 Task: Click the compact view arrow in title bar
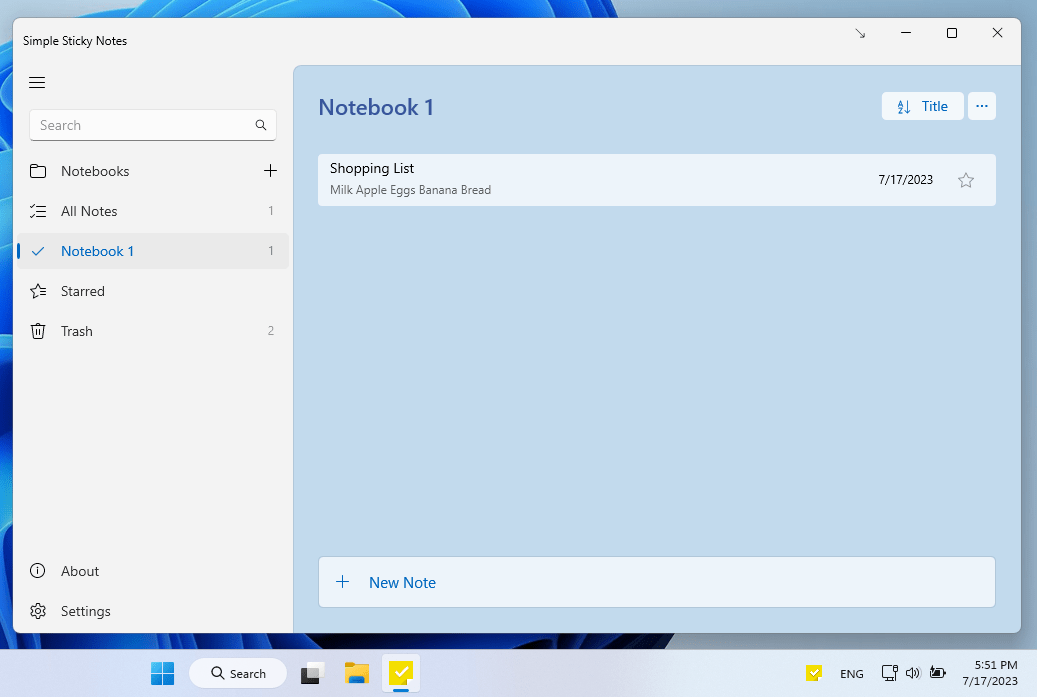[860, 33]
